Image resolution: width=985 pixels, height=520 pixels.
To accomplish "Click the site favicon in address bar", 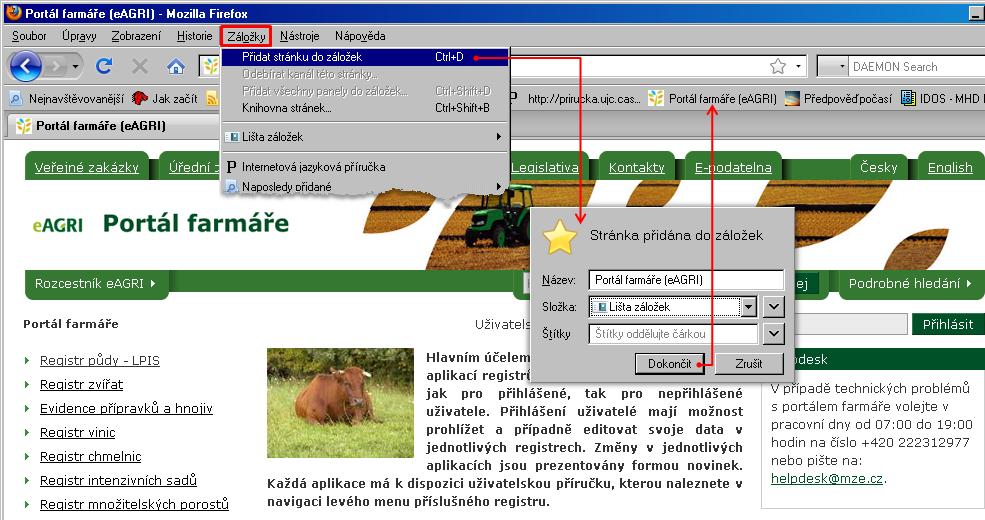I will click(x=209, y=66).
